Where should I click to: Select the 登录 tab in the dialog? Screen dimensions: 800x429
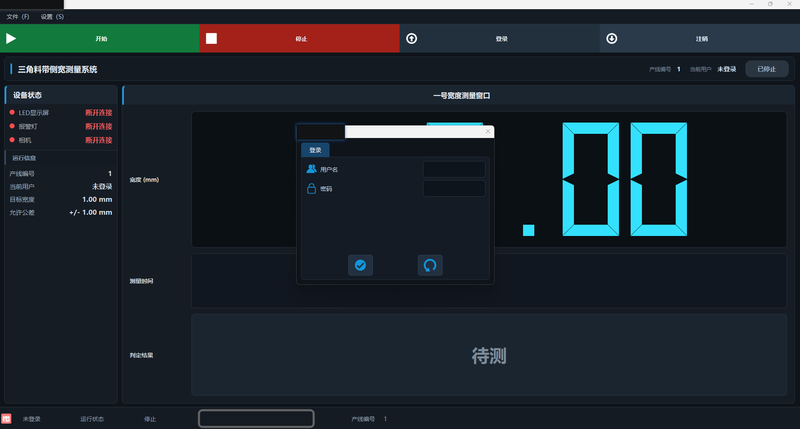click(x=315, y=150)
